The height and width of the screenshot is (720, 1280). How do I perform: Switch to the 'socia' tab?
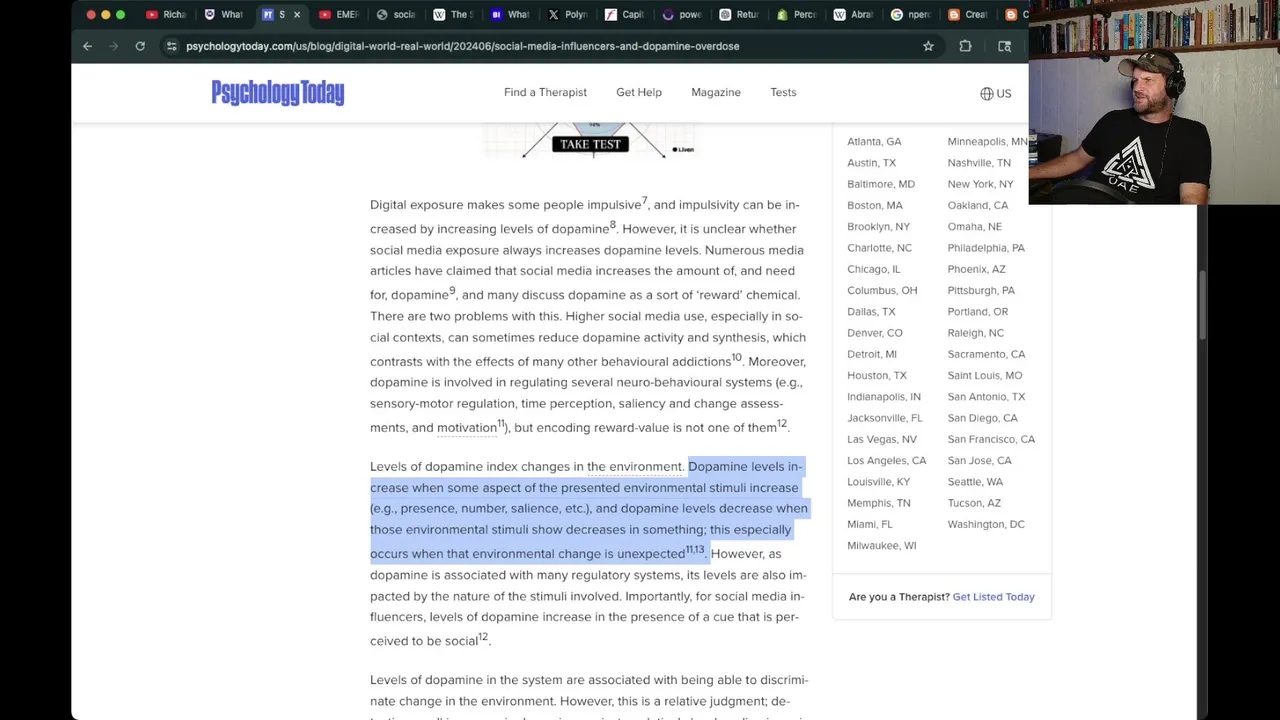point(395,15)
